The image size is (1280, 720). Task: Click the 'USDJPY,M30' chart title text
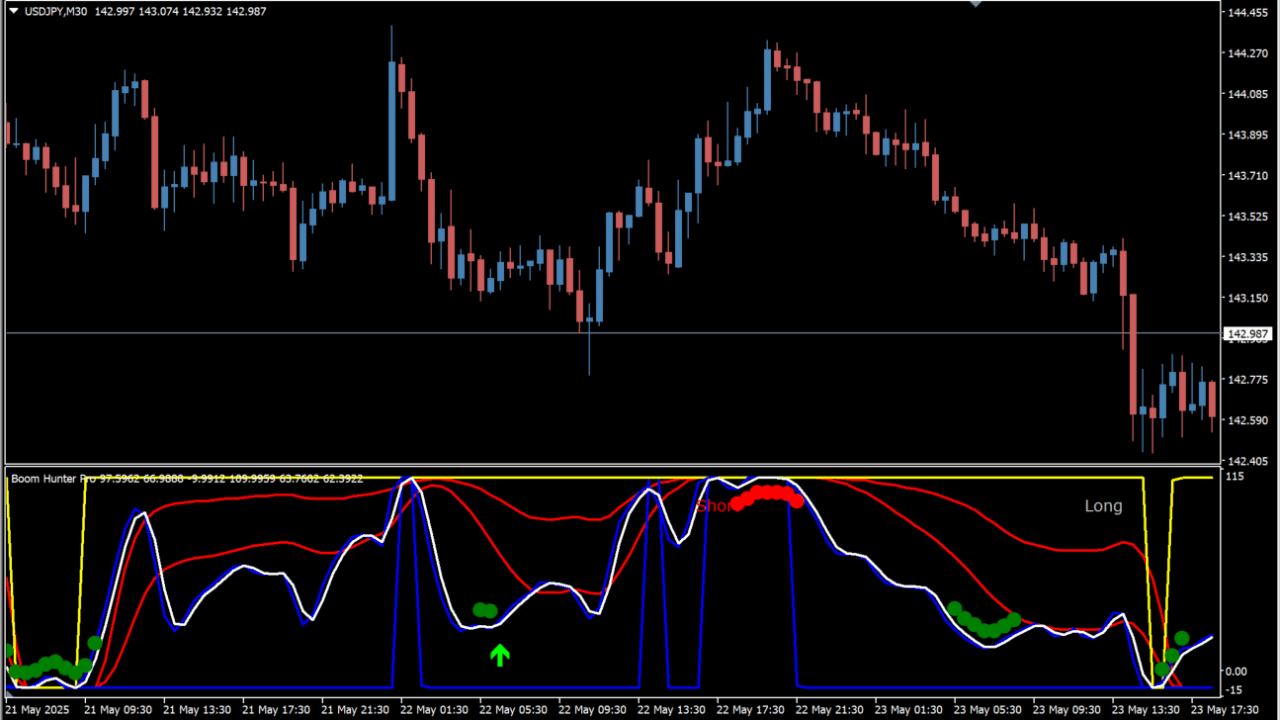tap(55, 11)
